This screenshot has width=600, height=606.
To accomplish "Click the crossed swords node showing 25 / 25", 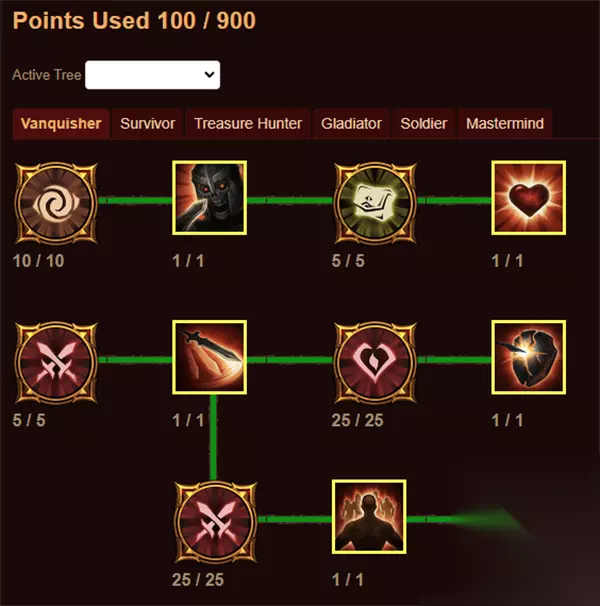I will coord(216,521).
